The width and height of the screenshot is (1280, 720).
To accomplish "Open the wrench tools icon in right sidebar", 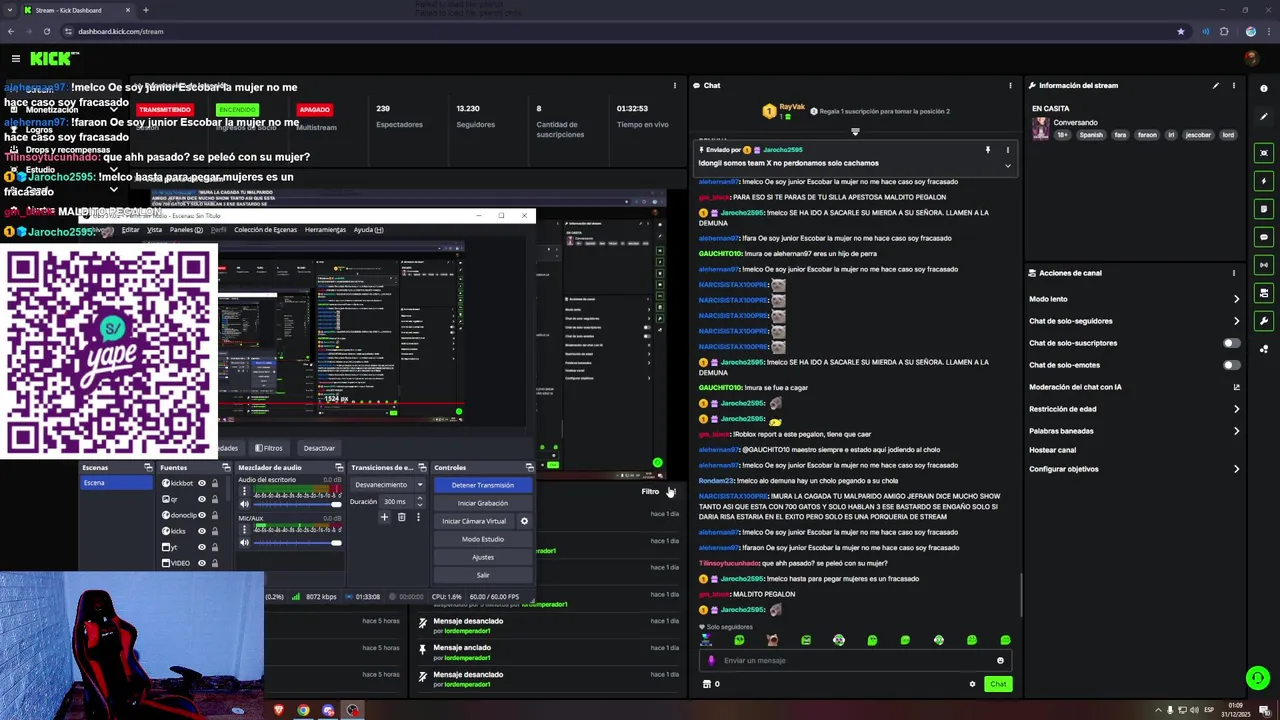I will [x=1264, y=321].
